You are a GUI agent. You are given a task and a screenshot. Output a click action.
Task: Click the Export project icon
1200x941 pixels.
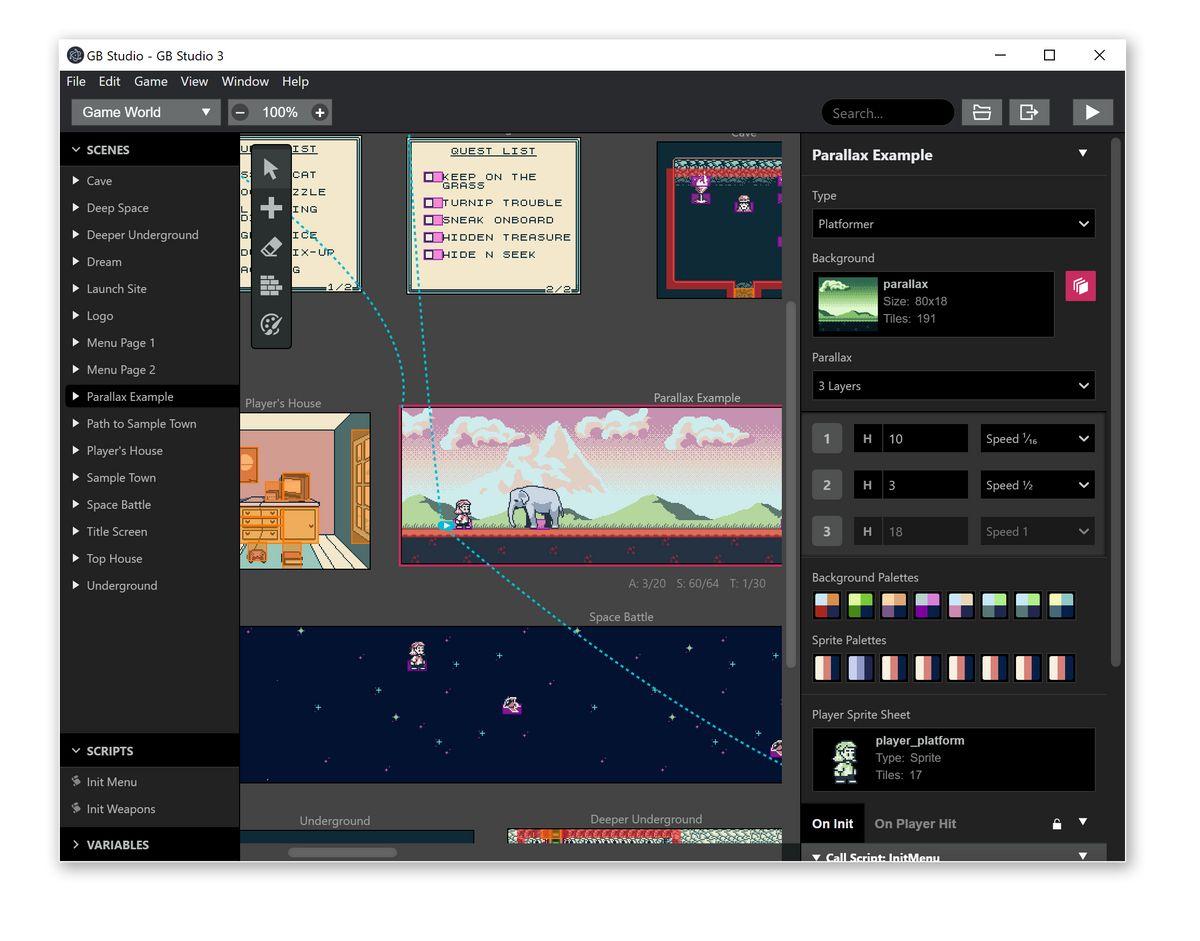[1028, 113]
